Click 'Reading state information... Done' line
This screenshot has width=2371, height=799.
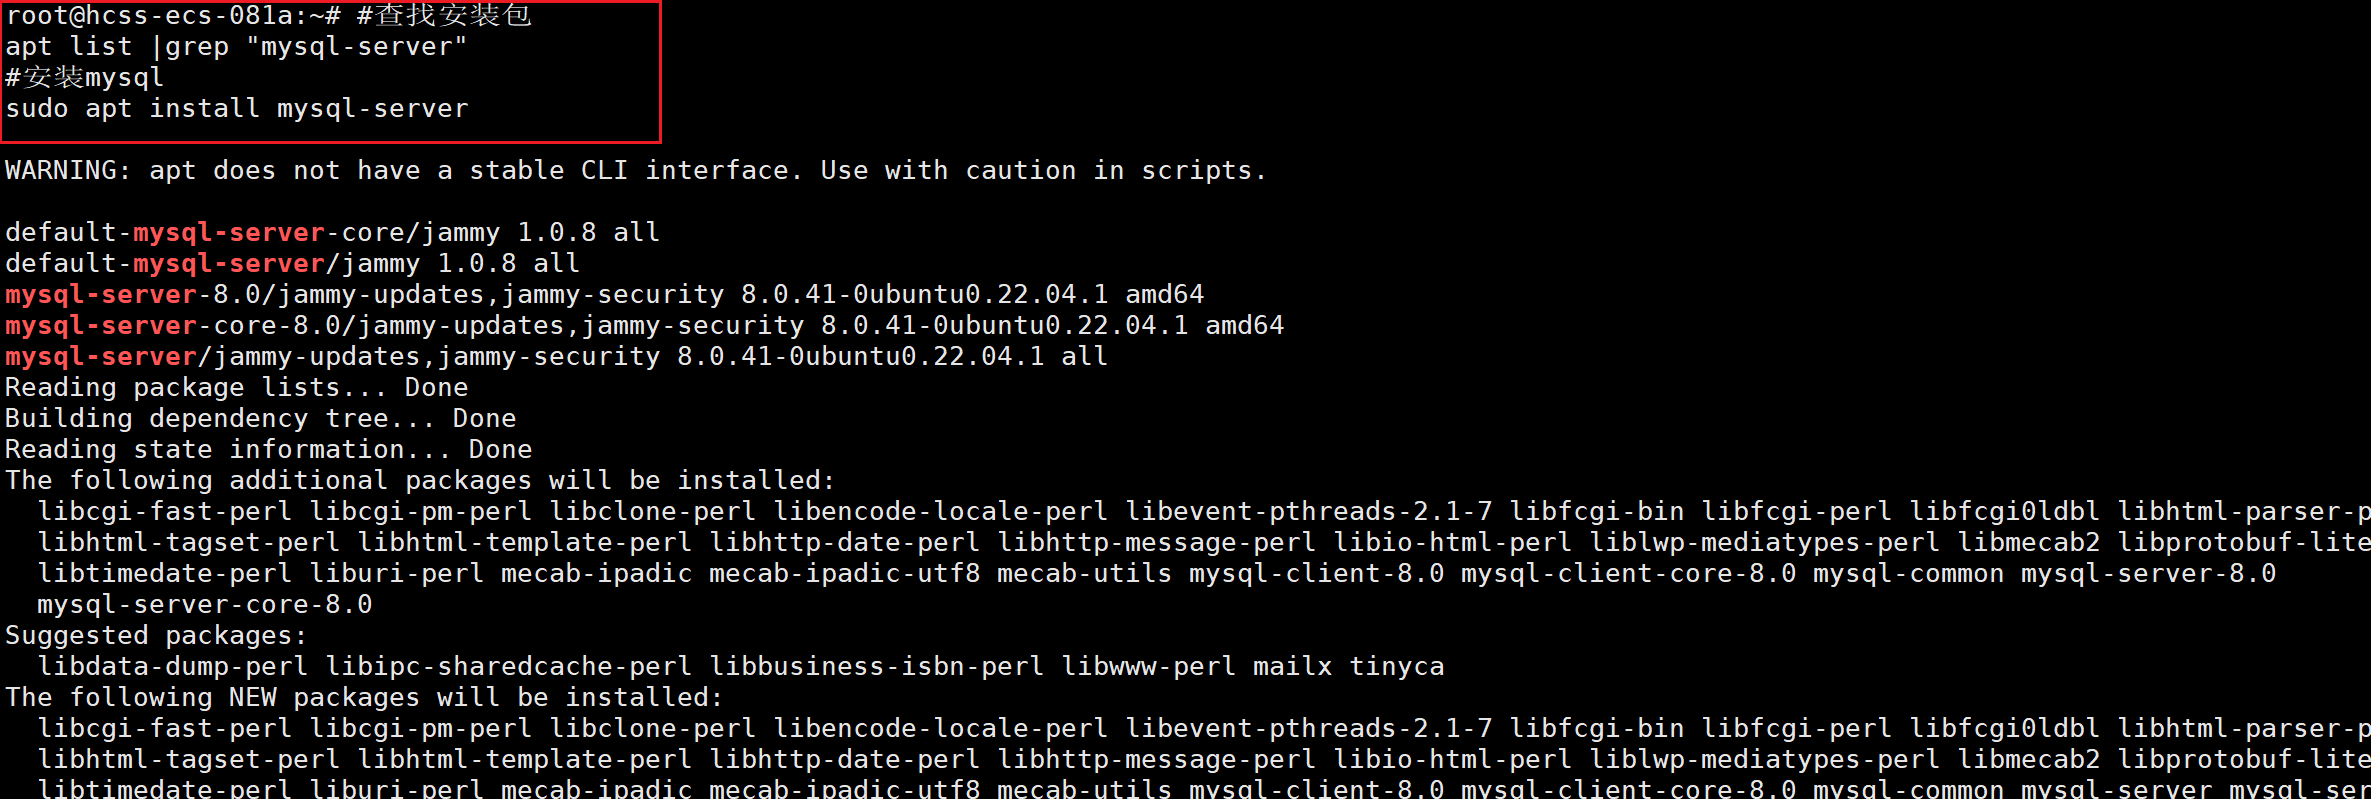268,450
